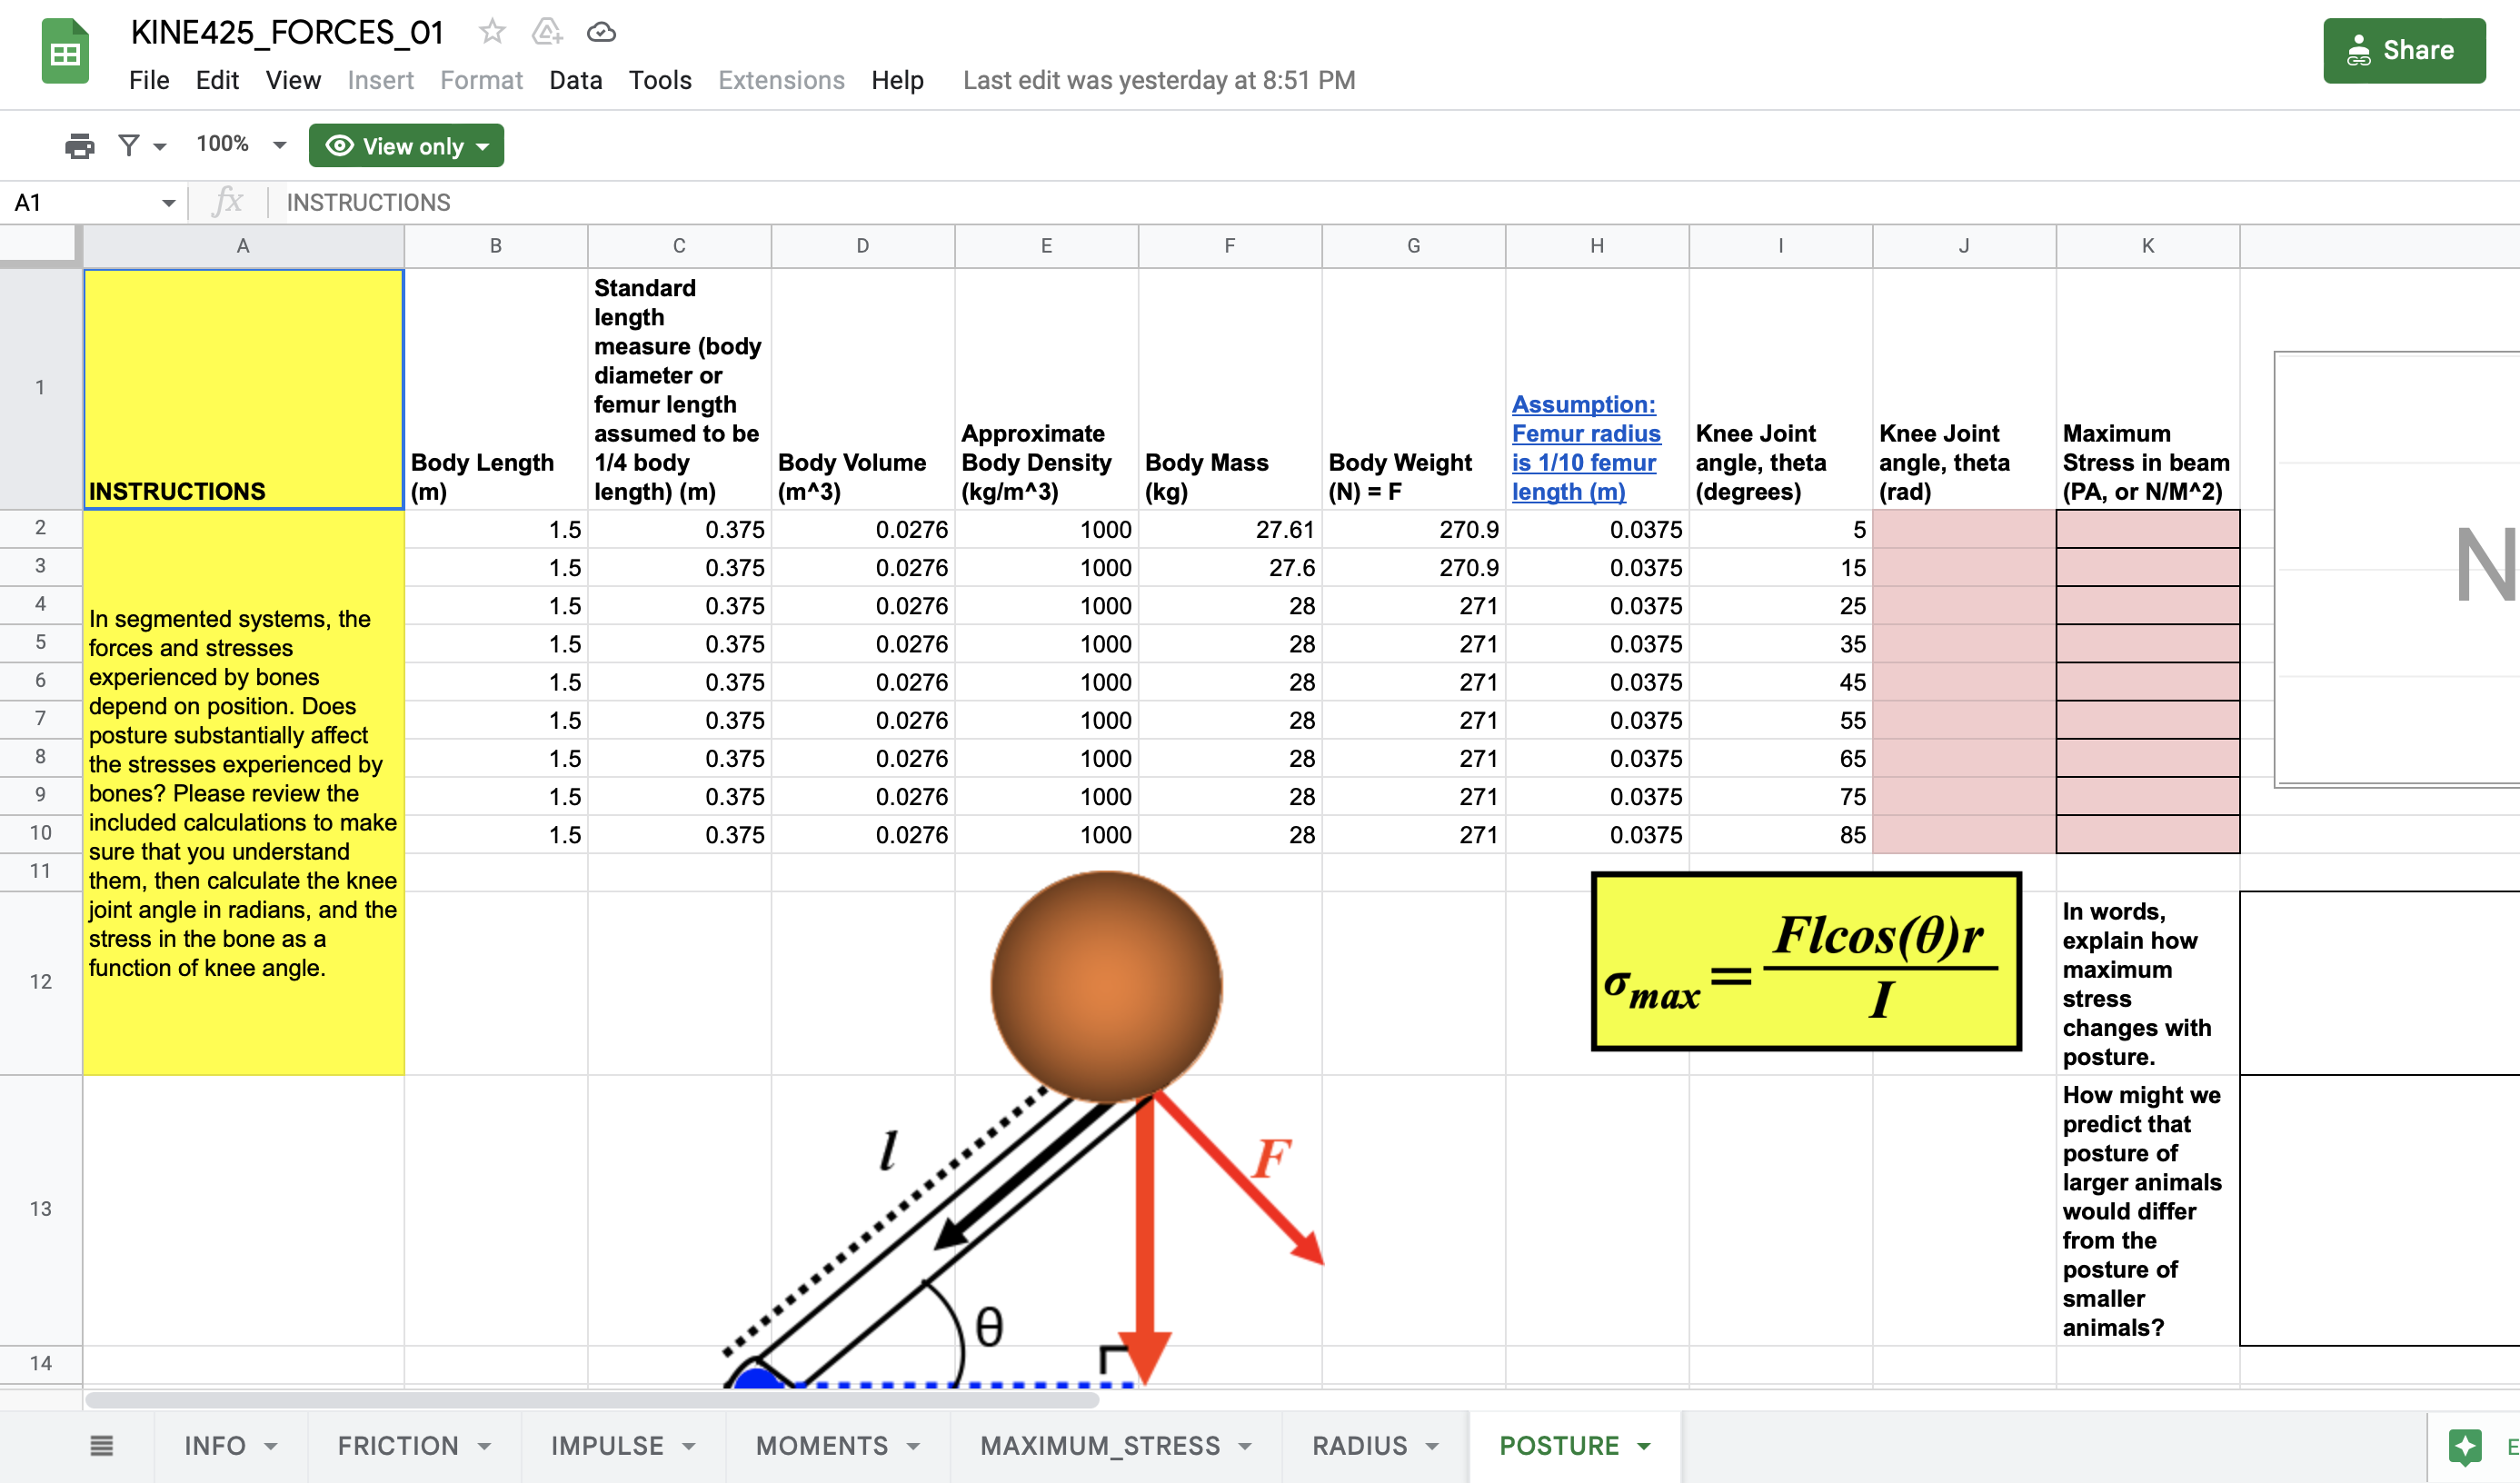Click the add to Drive icon
This screenshot has height=1483, width=2520.
[546, 32]
